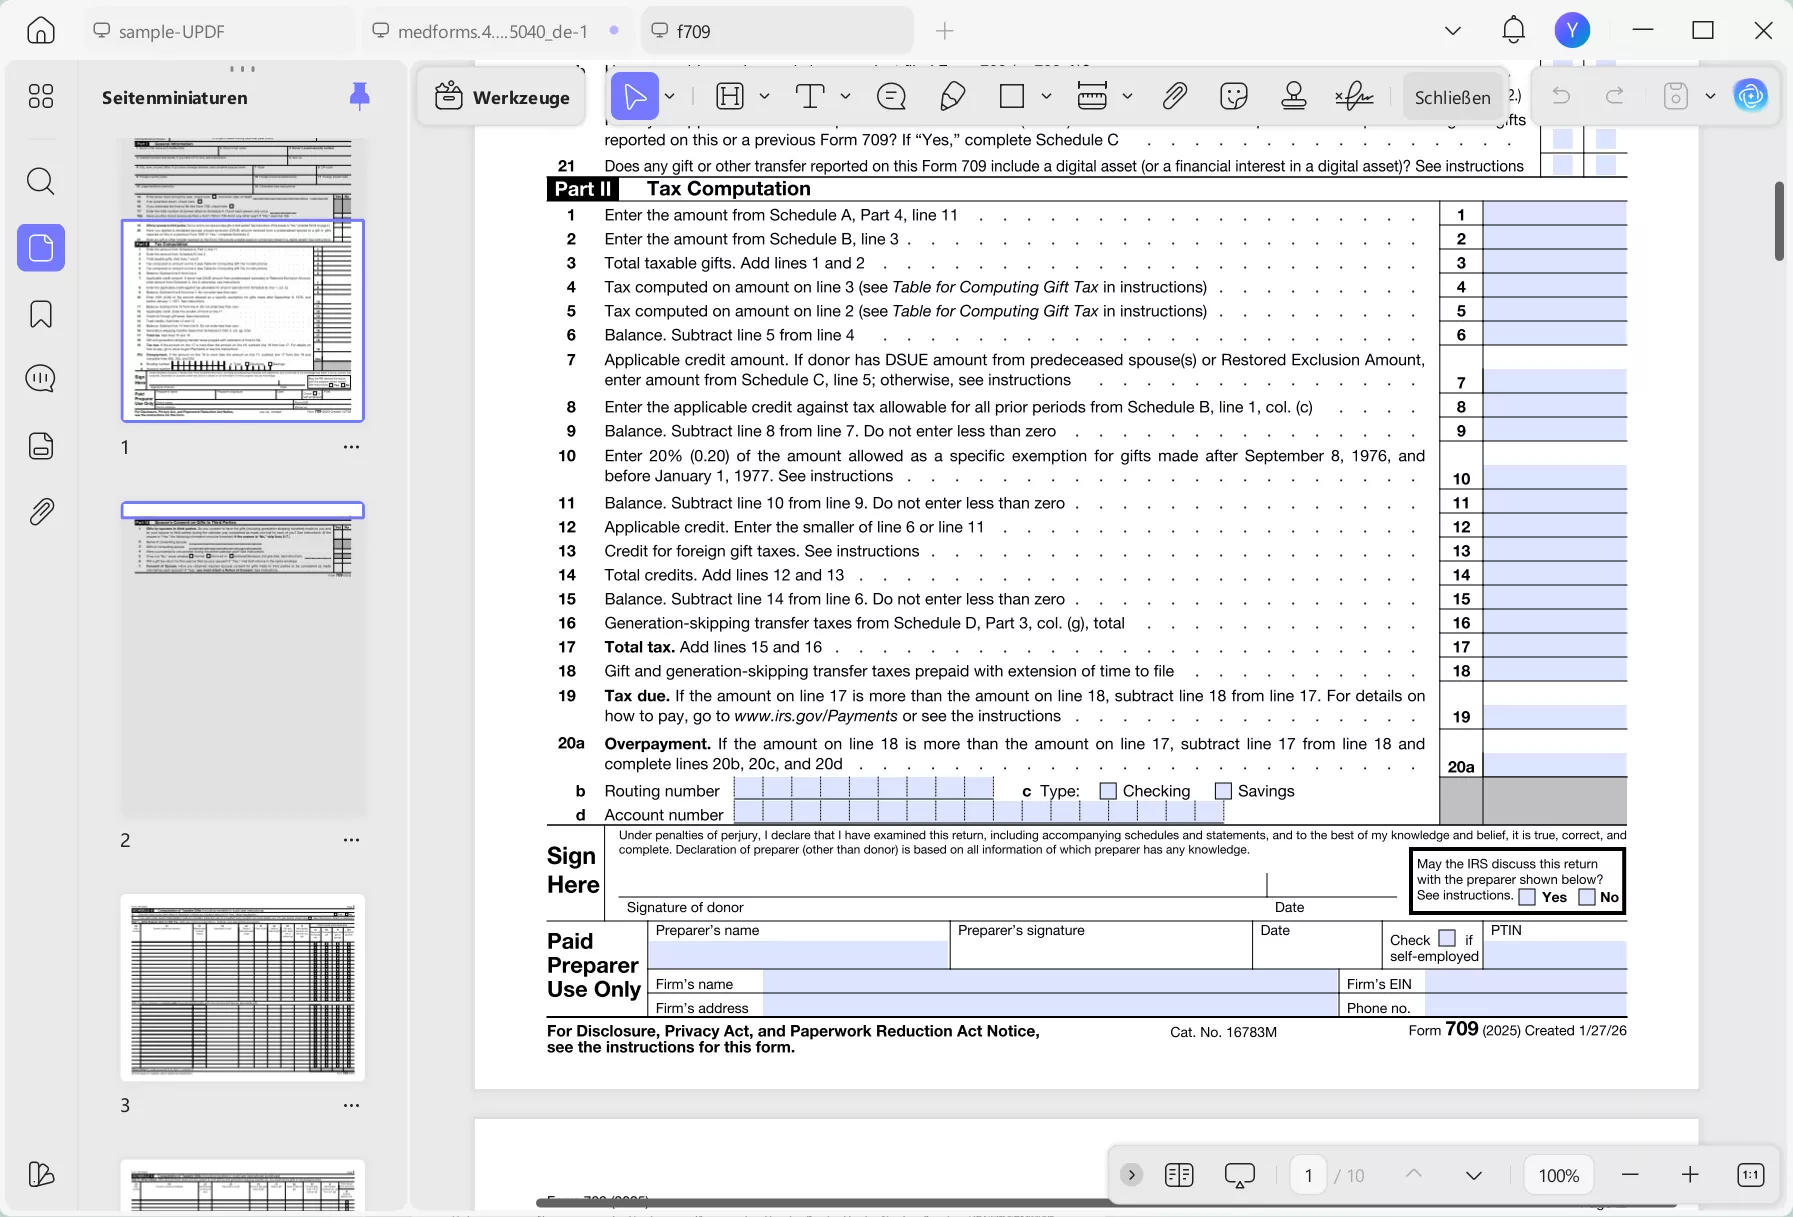Expand the text tool dropdown arrow
Viewport: 1793px width, 1217px height.
click(x=845, y=96)
